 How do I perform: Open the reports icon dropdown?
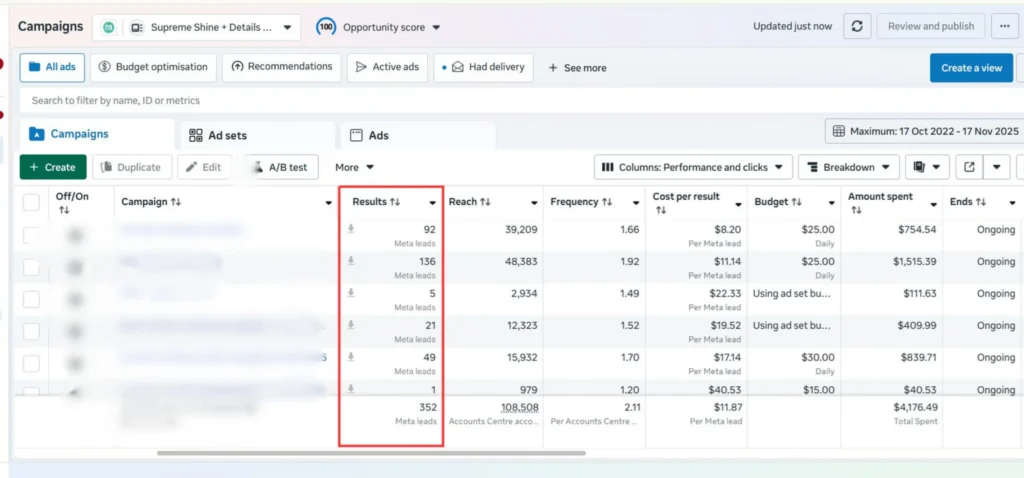point(926,167)
